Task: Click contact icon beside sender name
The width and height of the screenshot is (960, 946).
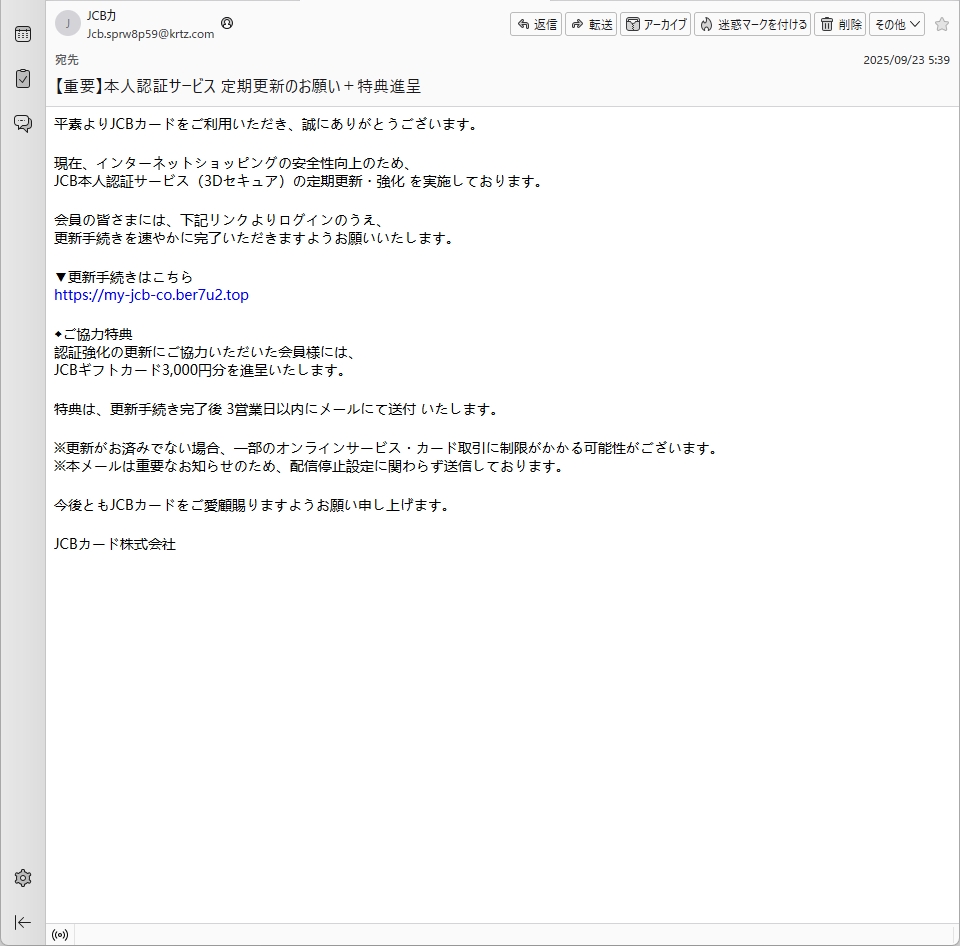Action: [x=227, y=23]
